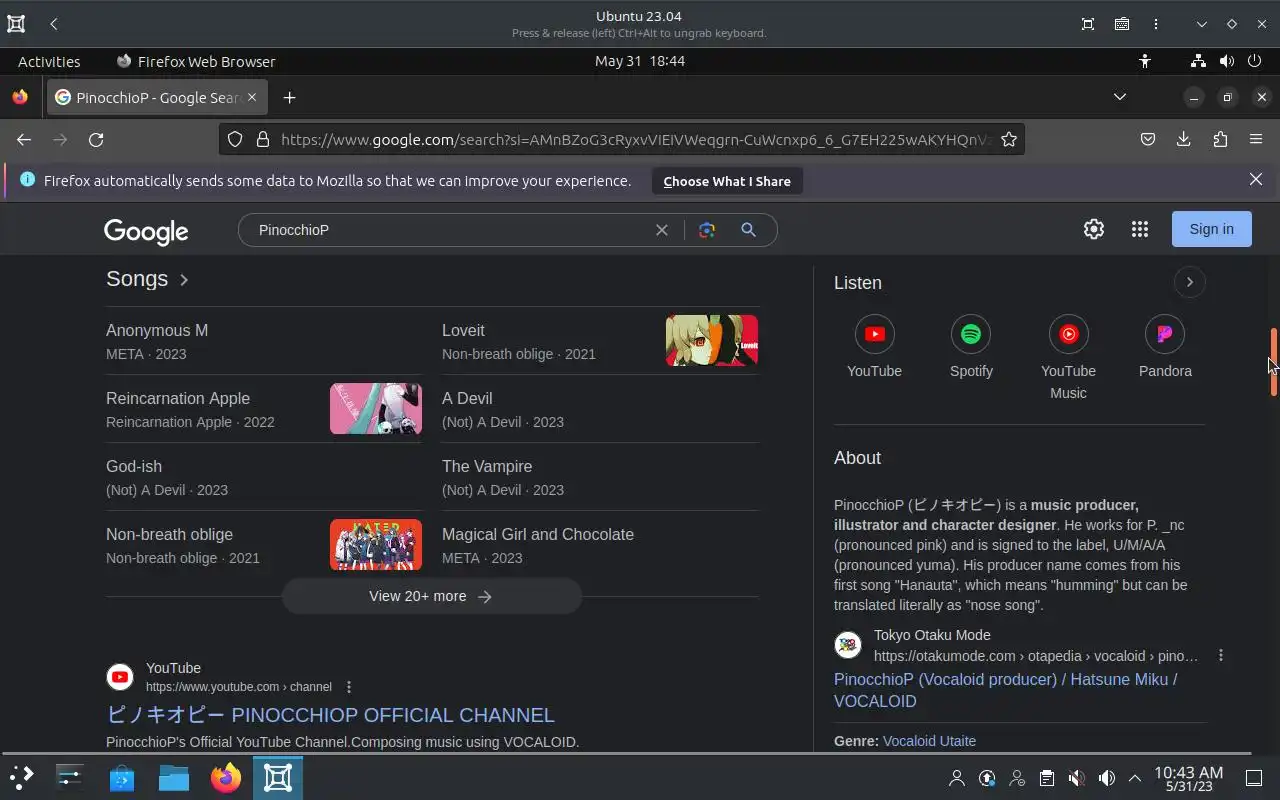
Task: Toggle muted audio icon in system tray
Action: coord(1076,778)
